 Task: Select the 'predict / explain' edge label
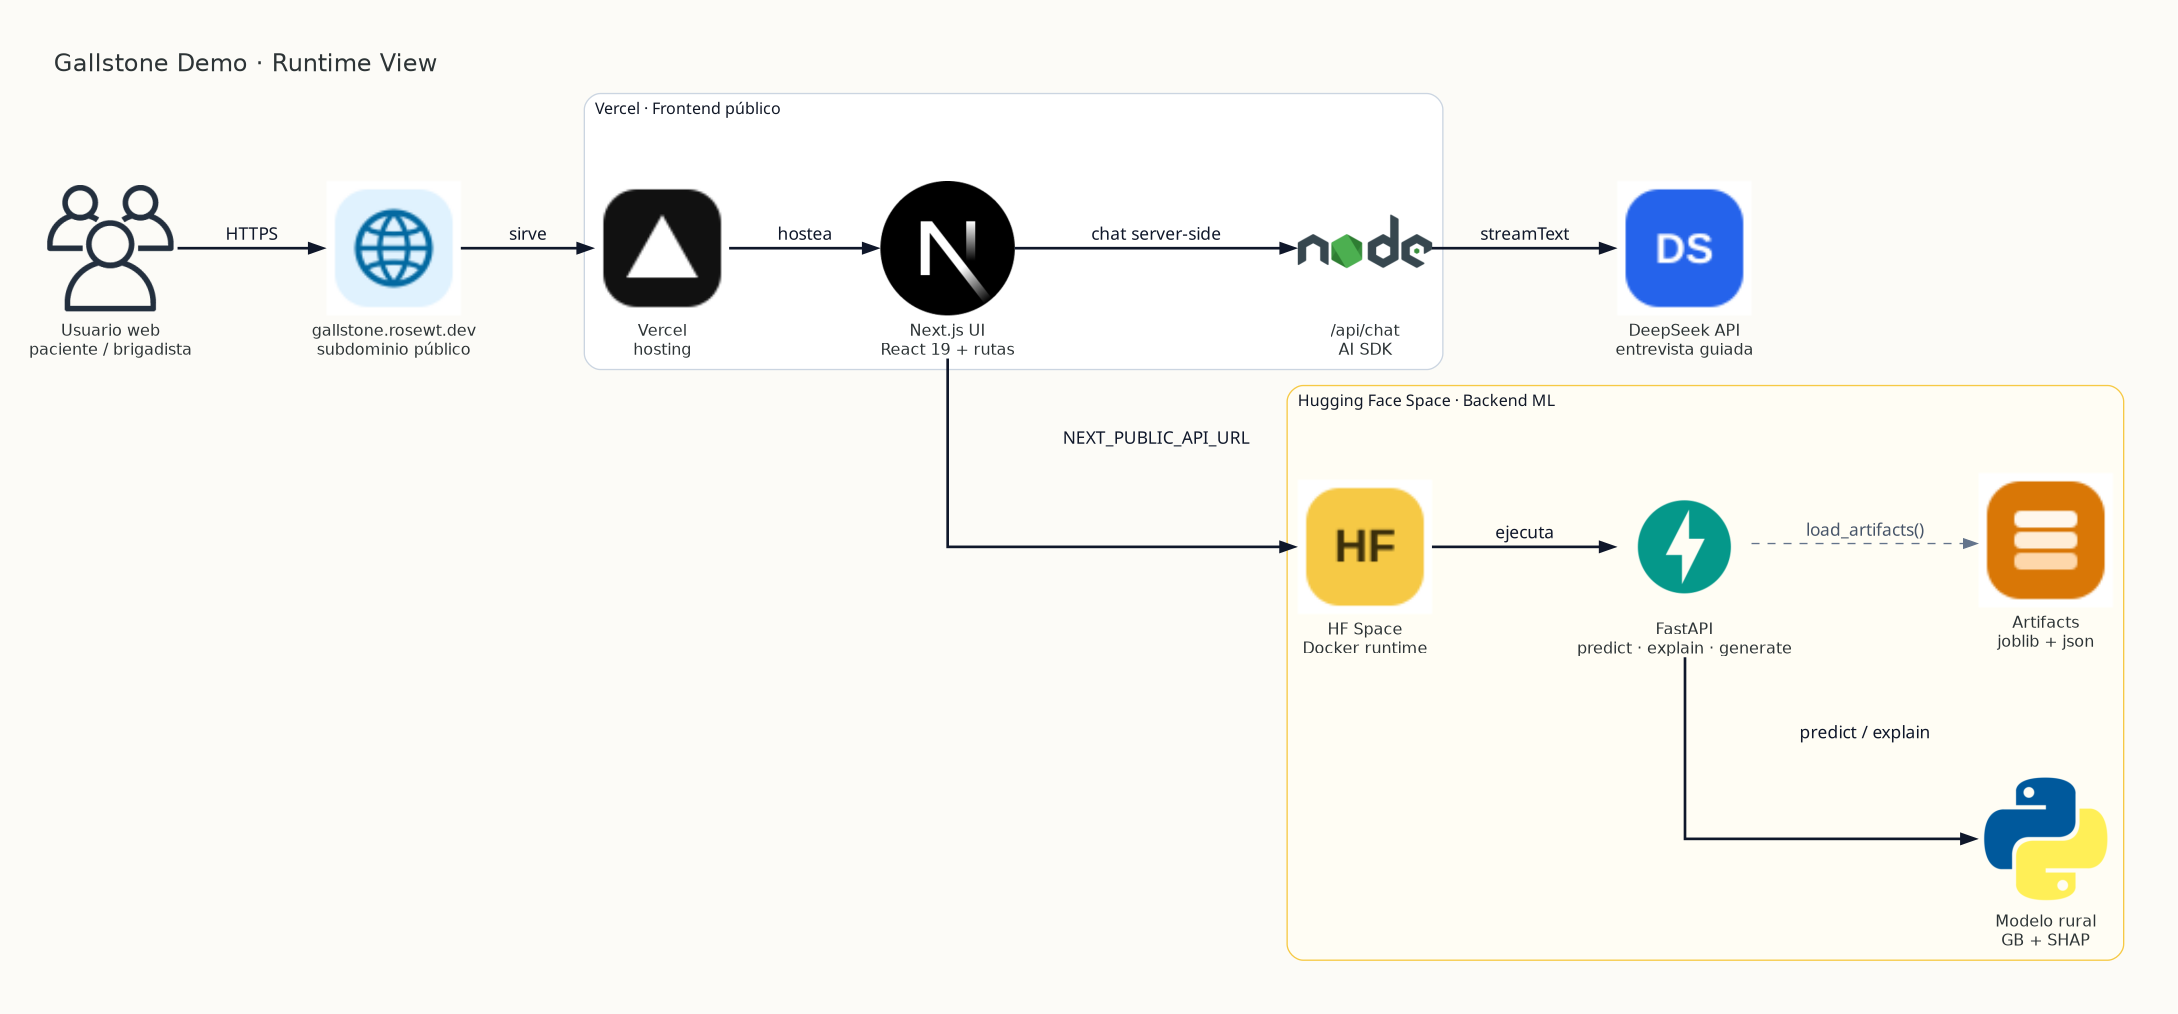click(1864, 732)
